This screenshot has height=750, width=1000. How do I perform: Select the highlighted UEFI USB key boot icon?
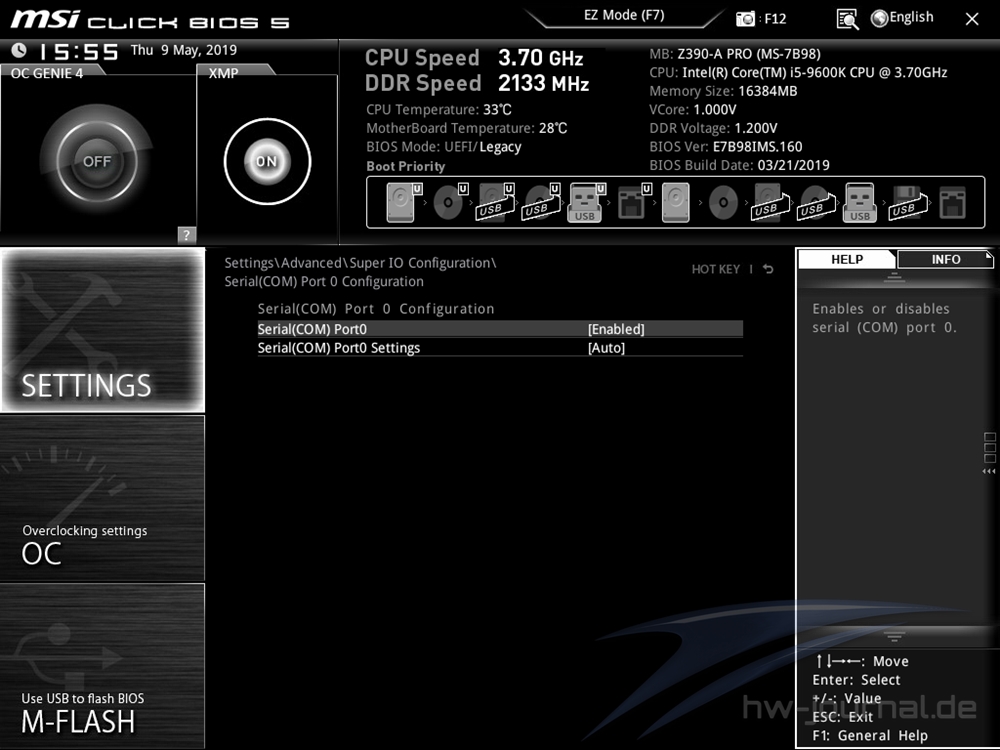coord(585,203)
